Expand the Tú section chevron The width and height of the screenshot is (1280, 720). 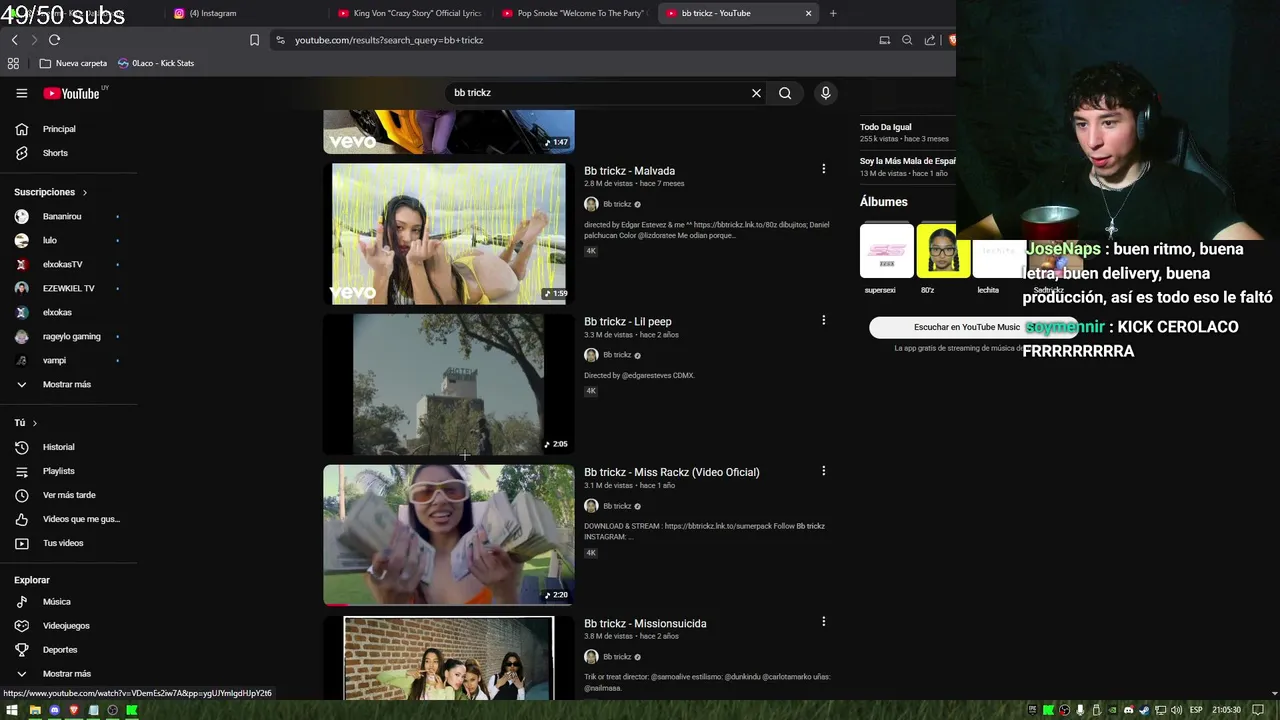34,423
